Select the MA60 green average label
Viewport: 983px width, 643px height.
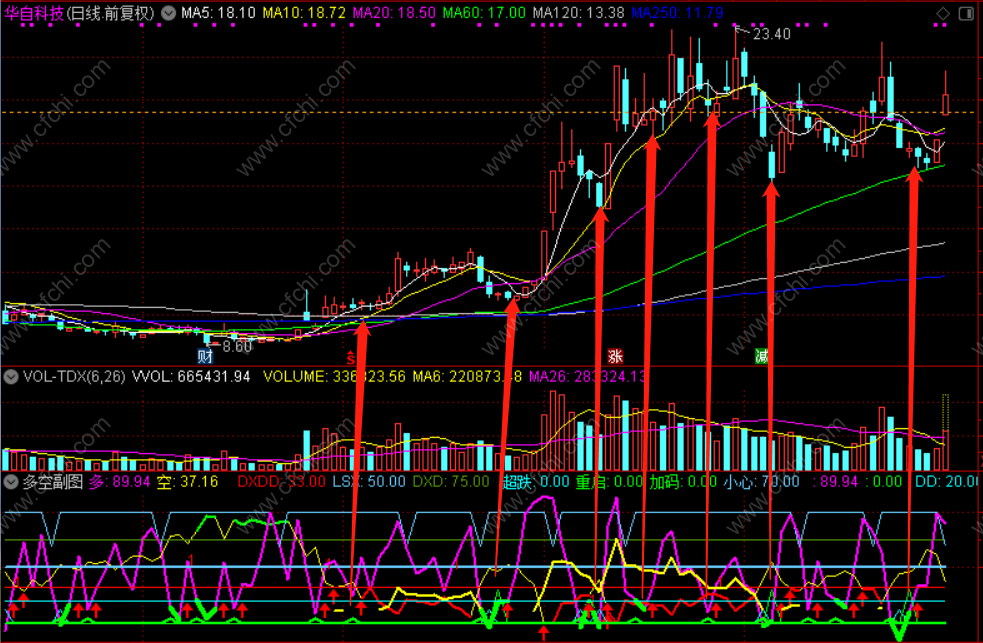pos(484,13)
